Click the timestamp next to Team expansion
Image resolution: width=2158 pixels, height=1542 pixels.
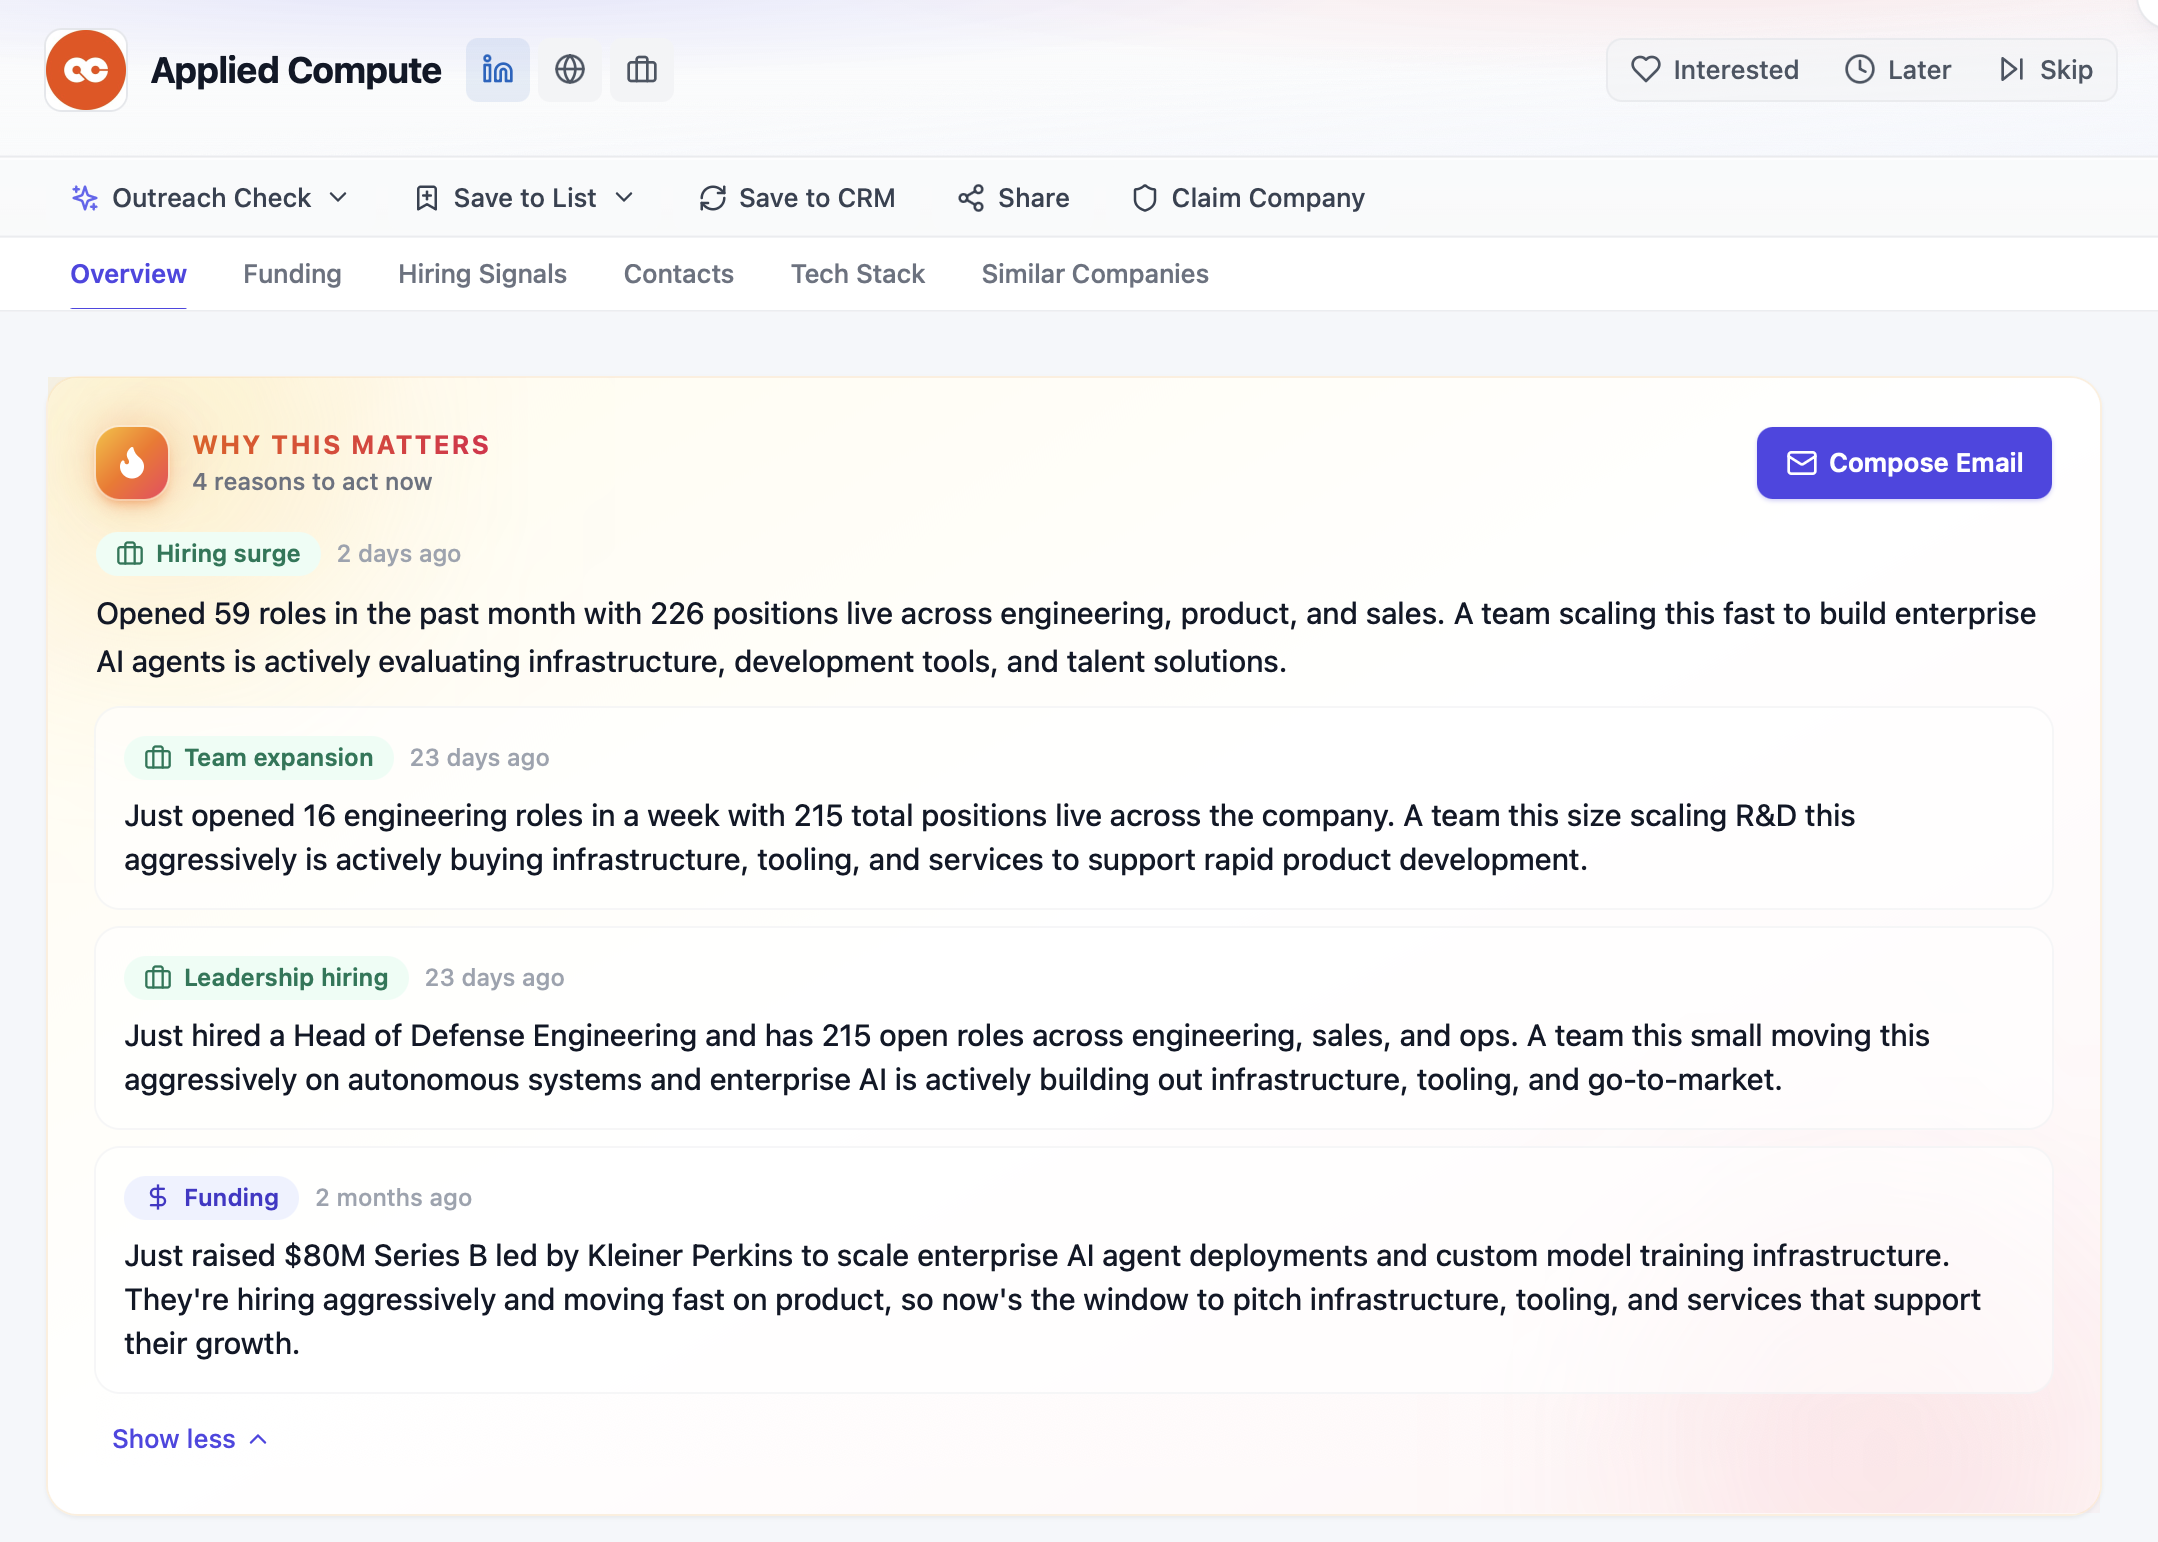[479, 758]
